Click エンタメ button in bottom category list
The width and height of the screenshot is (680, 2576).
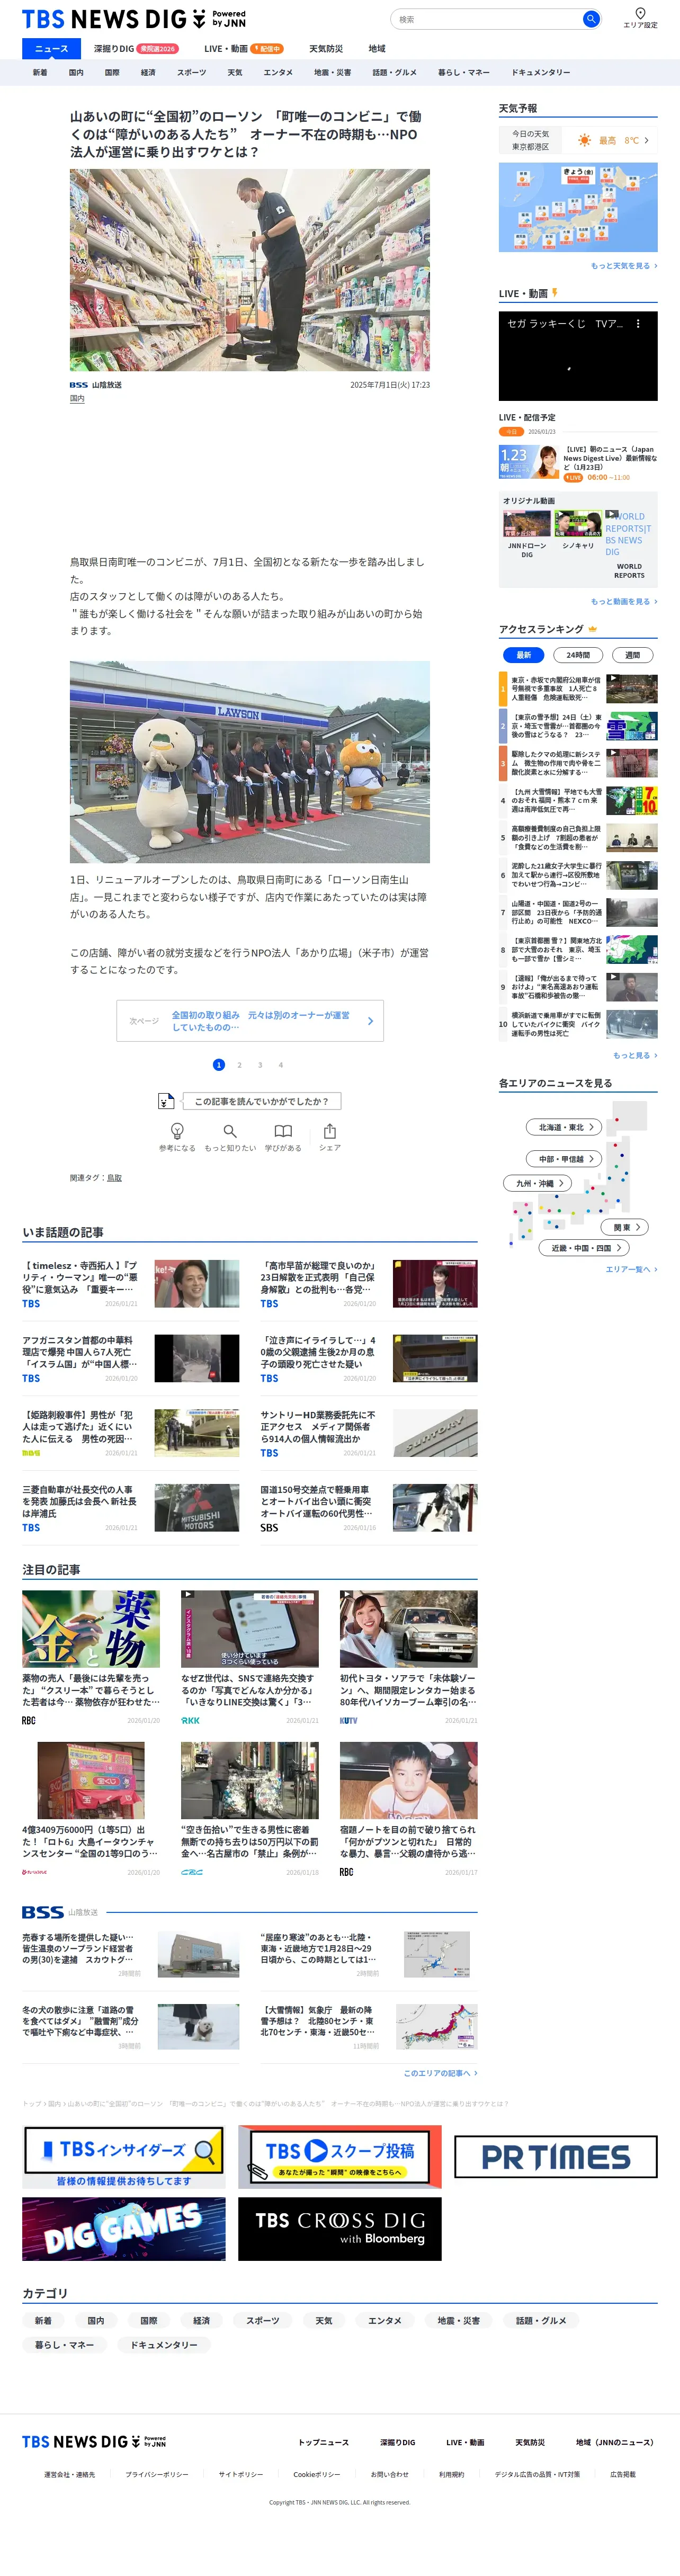(384, 2320)
